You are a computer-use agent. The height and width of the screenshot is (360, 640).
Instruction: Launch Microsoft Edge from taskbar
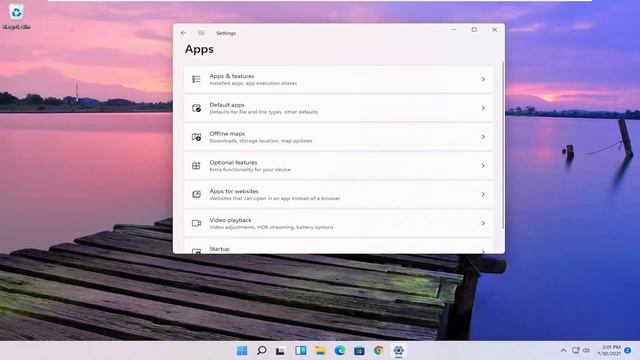click(340, 351)
